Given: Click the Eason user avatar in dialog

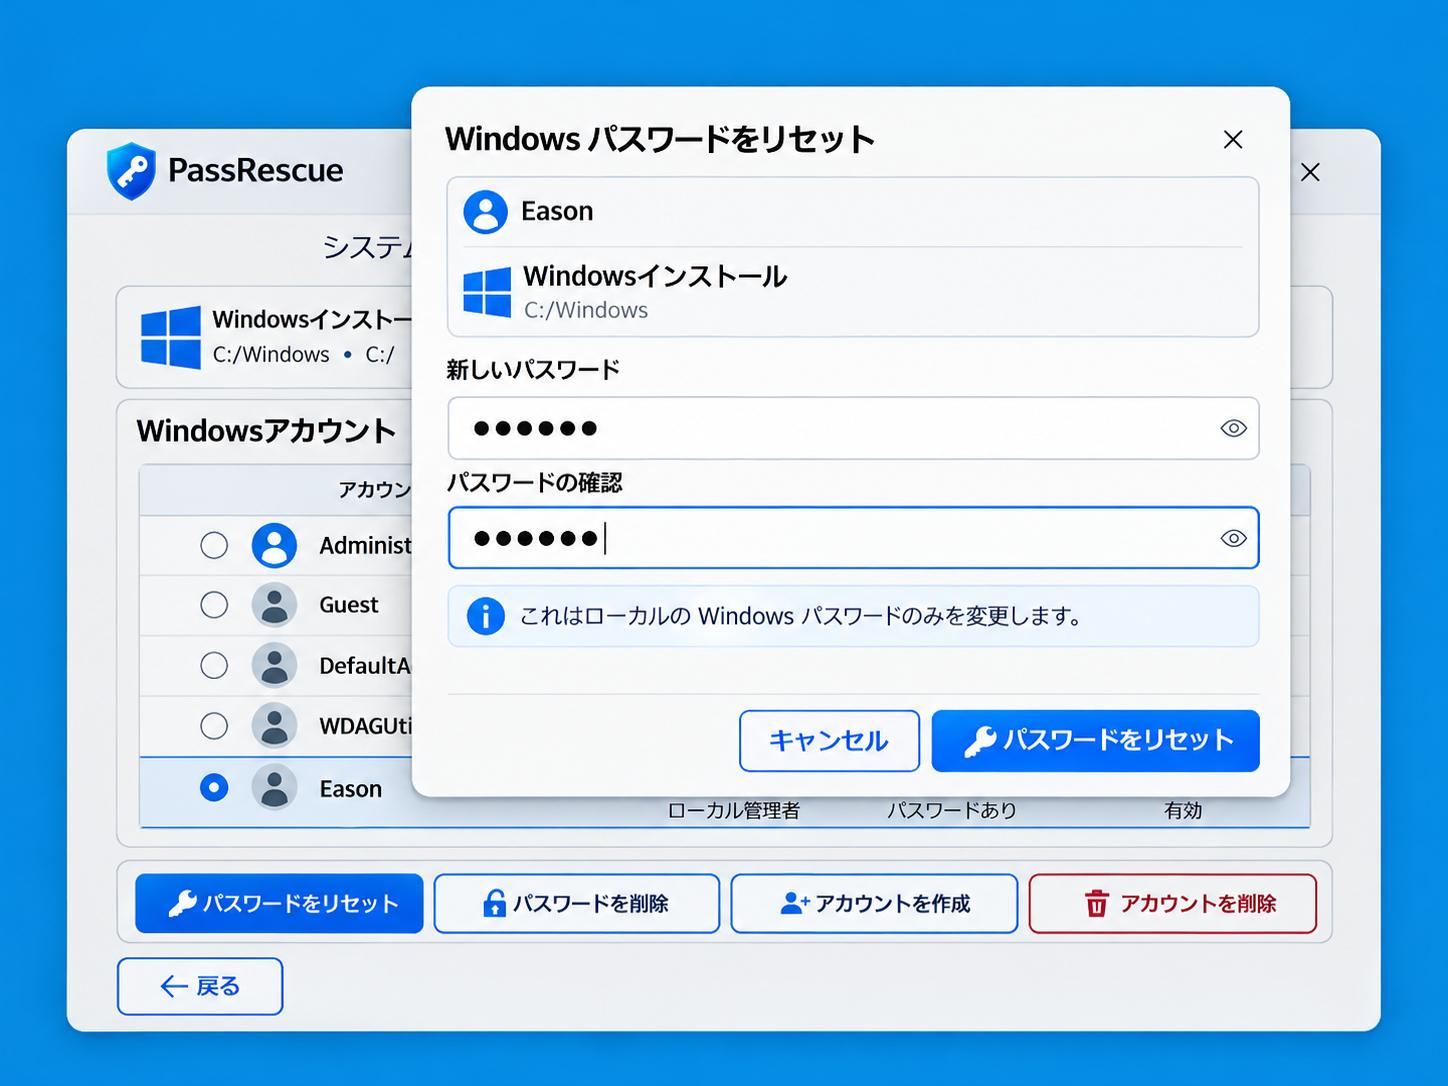Looking at the screenshot, I should click(x=485, y=212).
